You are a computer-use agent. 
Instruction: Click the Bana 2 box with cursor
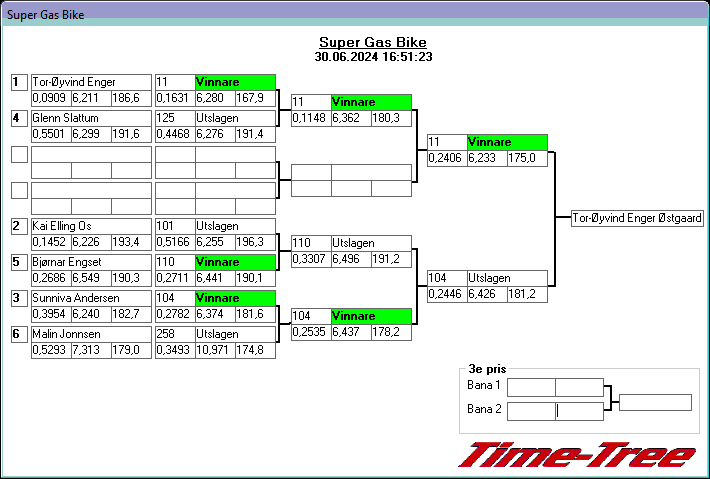coord(580,411)
